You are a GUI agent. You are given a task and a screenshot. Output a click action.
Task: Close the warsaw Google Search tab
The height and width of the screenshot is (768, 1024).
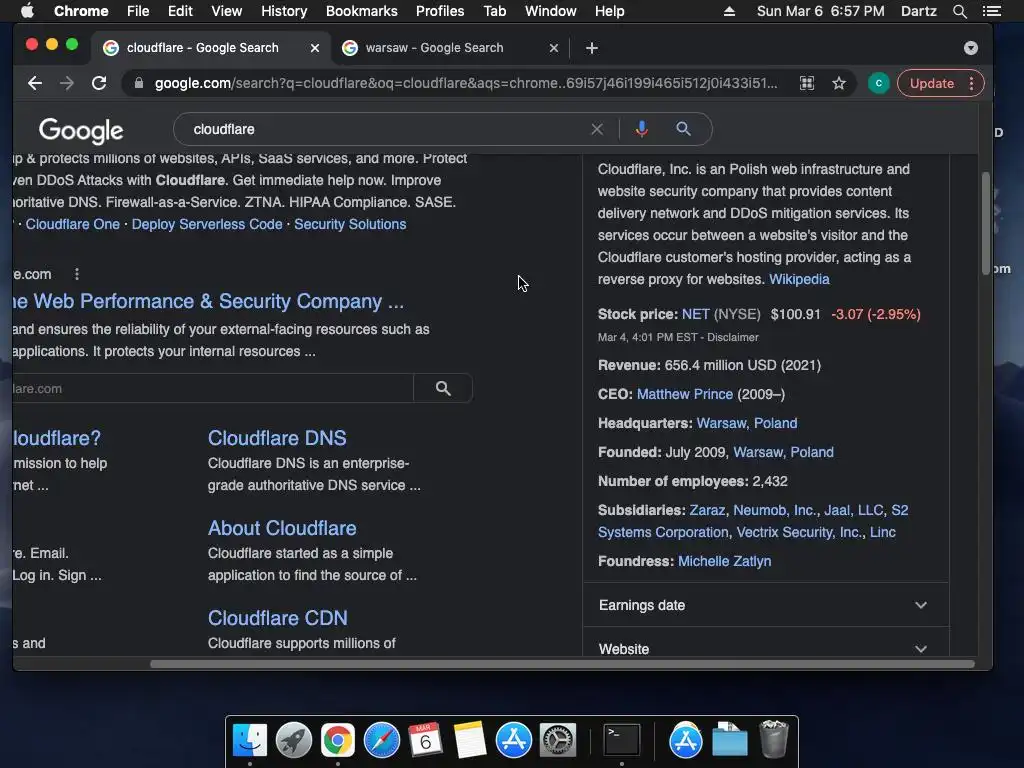tap(554, 48)
